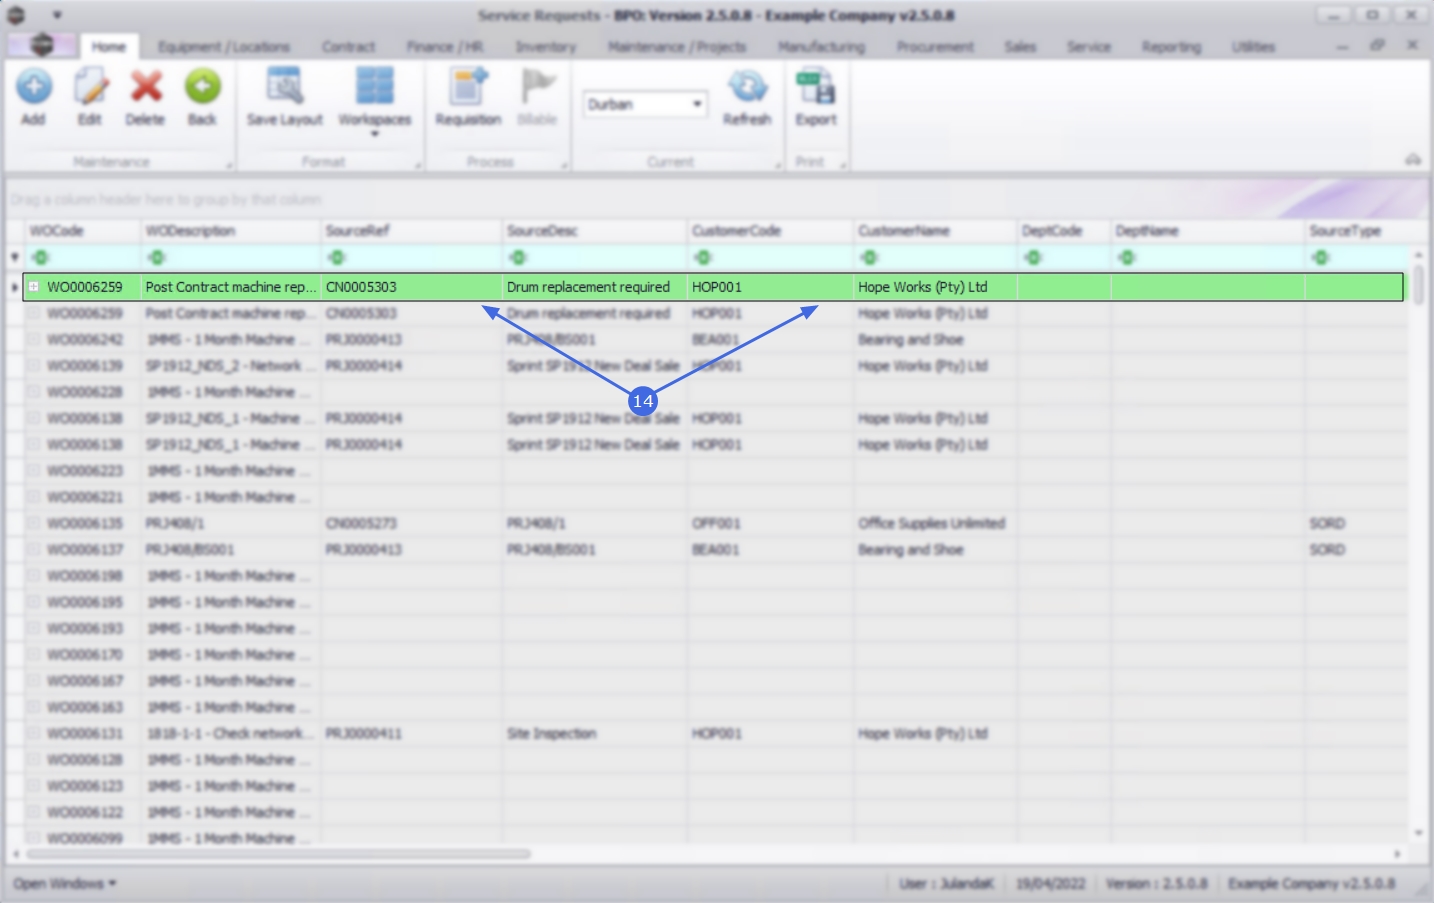Open the Equipment / Locations tab
1434x903 pixels.
pos(223,47)
